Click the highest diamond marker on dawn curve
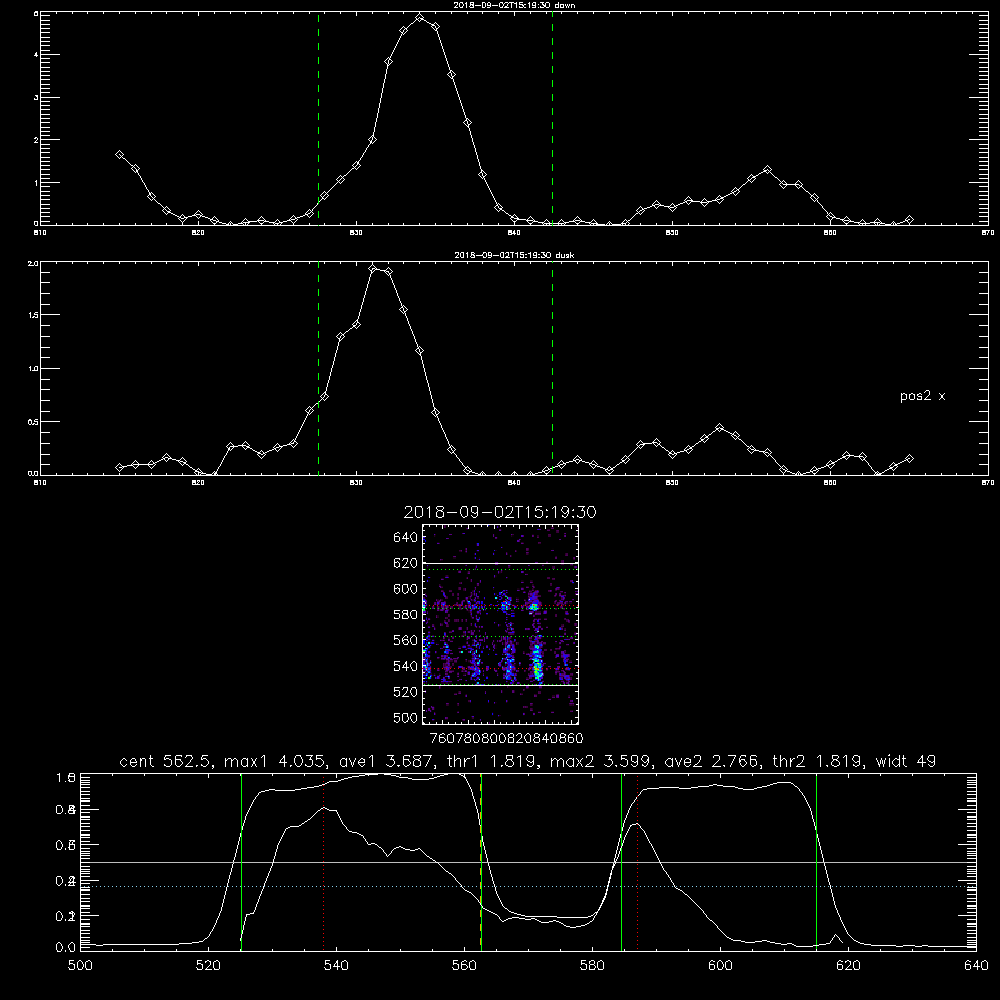1000x1000 pixels. (x=419, y=18)
